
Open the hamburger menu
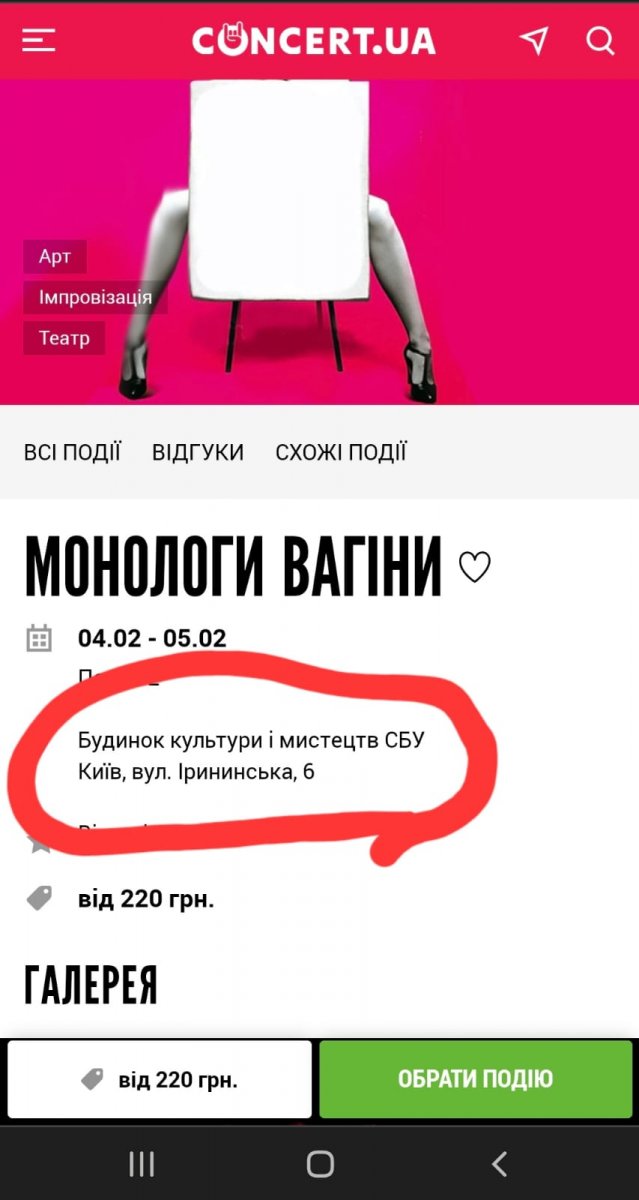(39, 40)
